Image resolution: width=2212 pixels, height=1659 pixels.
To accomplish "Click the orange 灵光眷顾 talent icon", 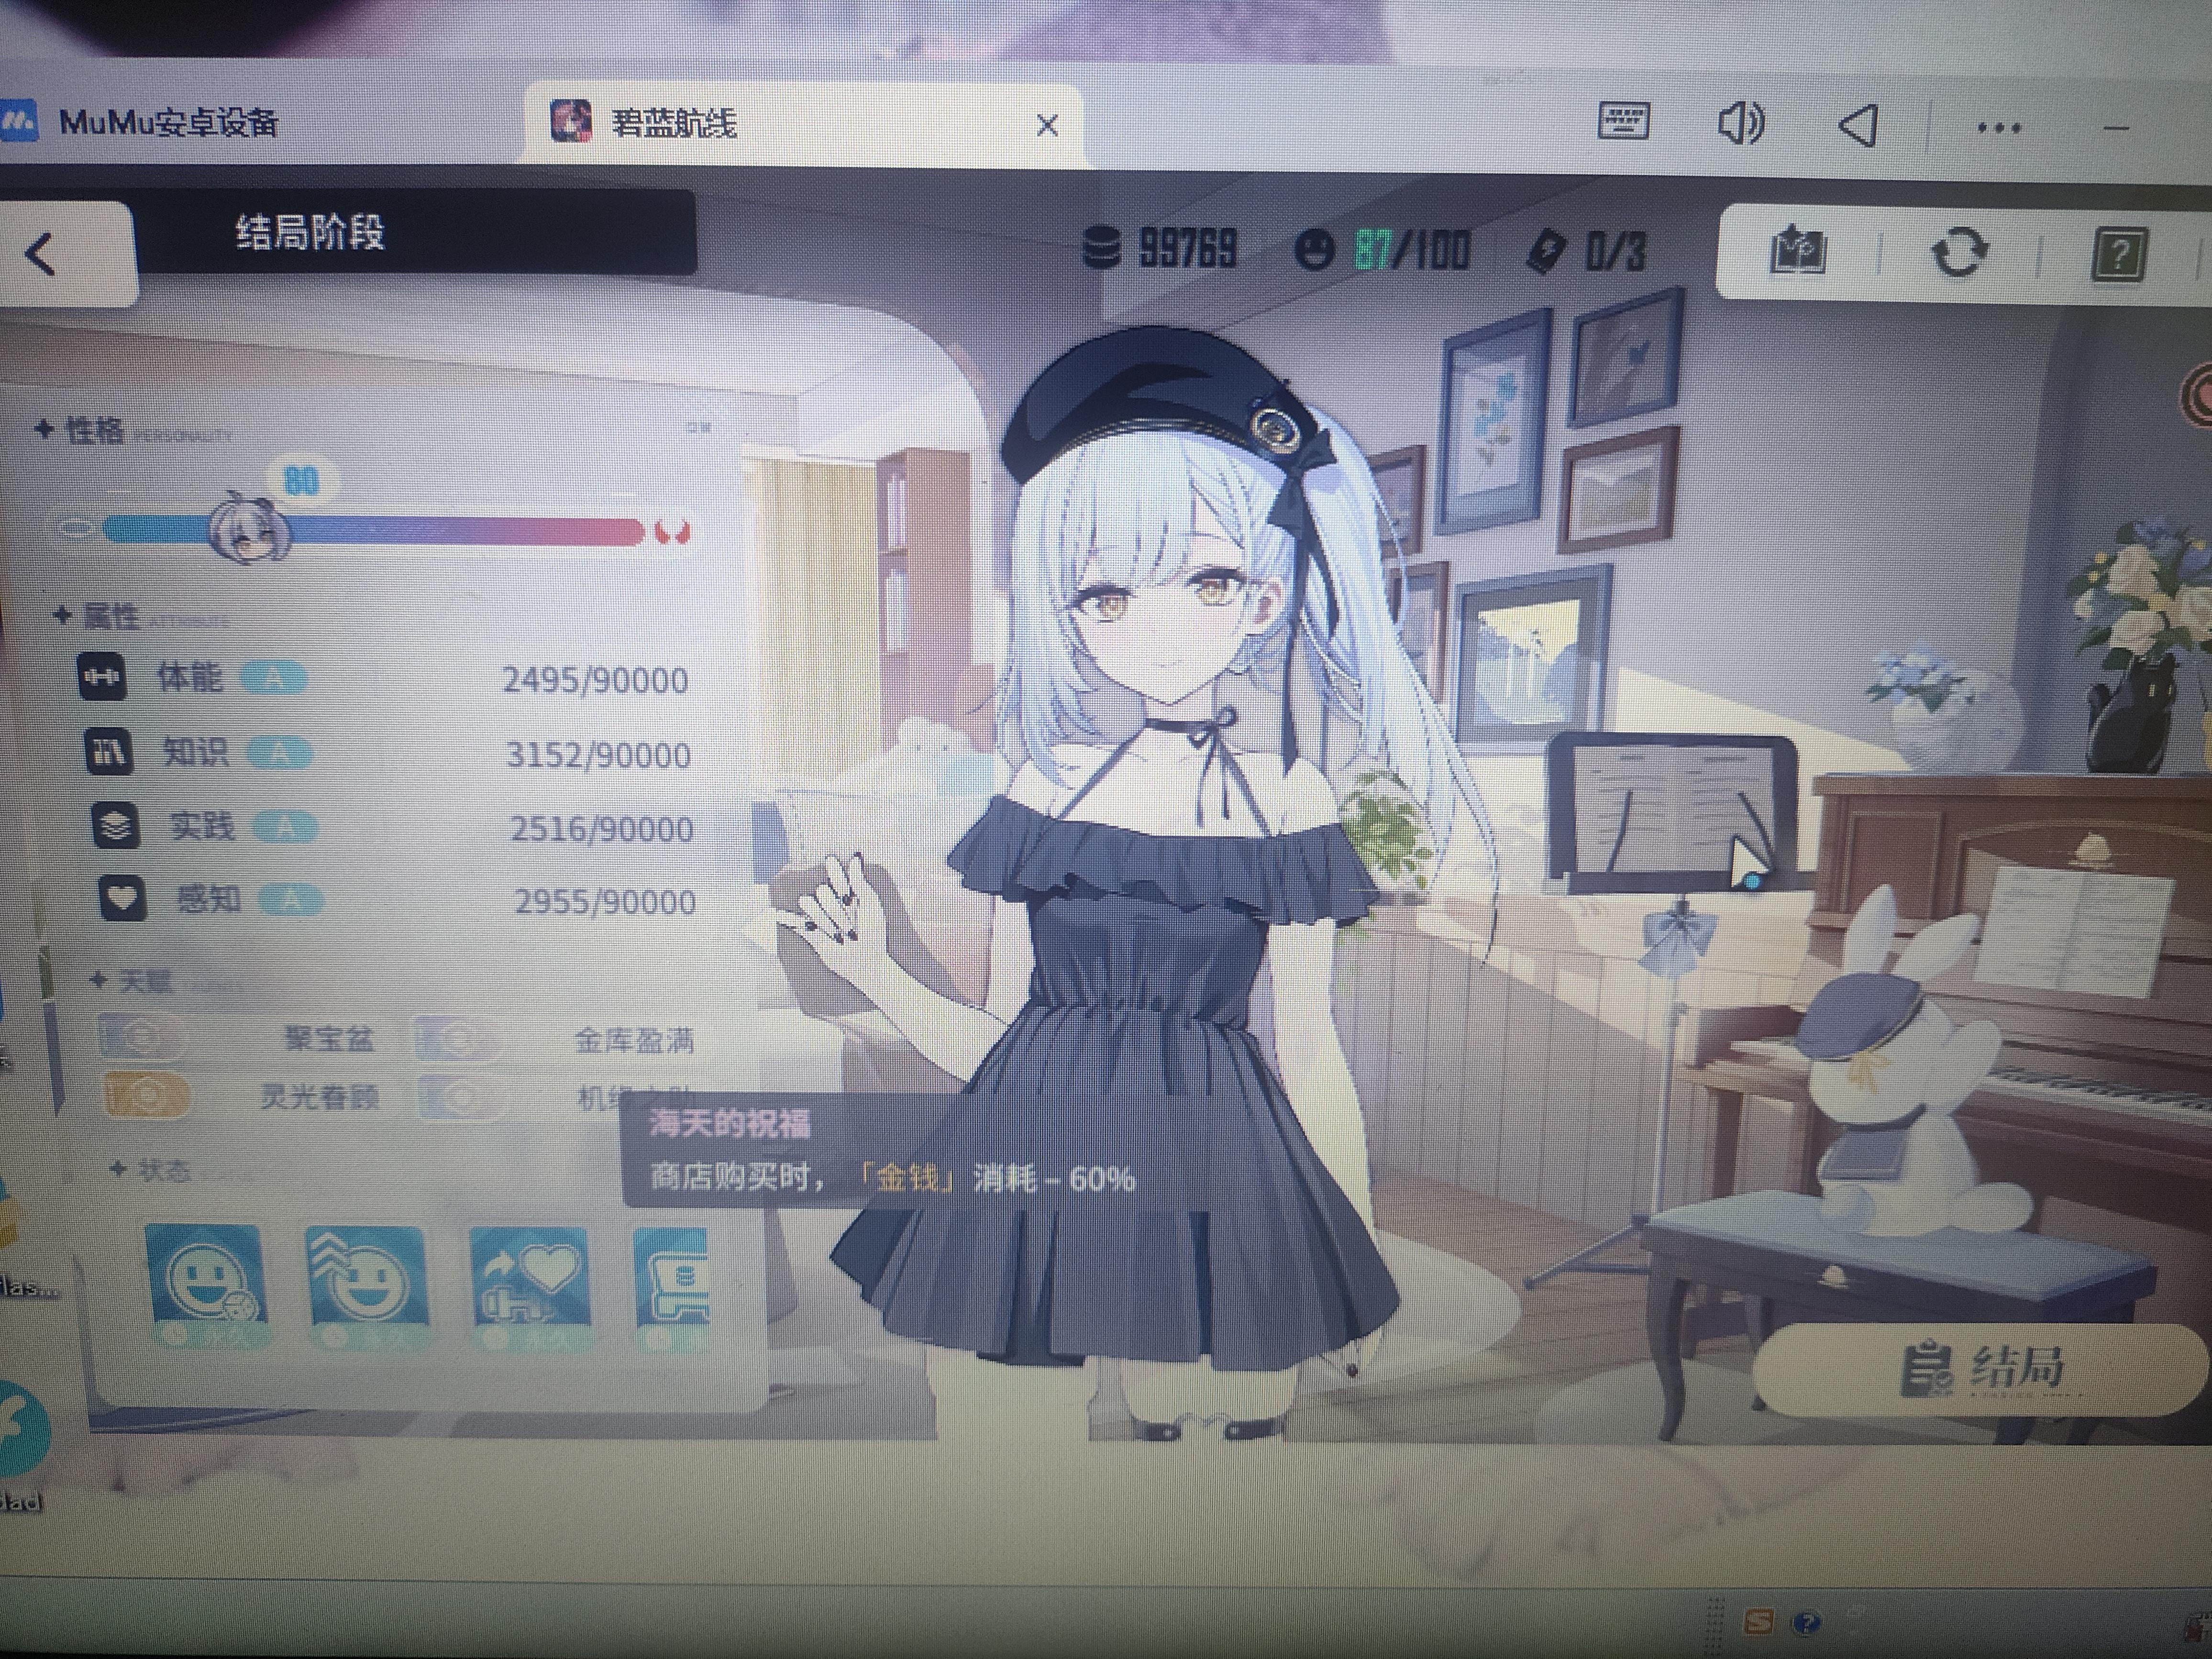I will pyautogui.click(x=146, y=1095).
